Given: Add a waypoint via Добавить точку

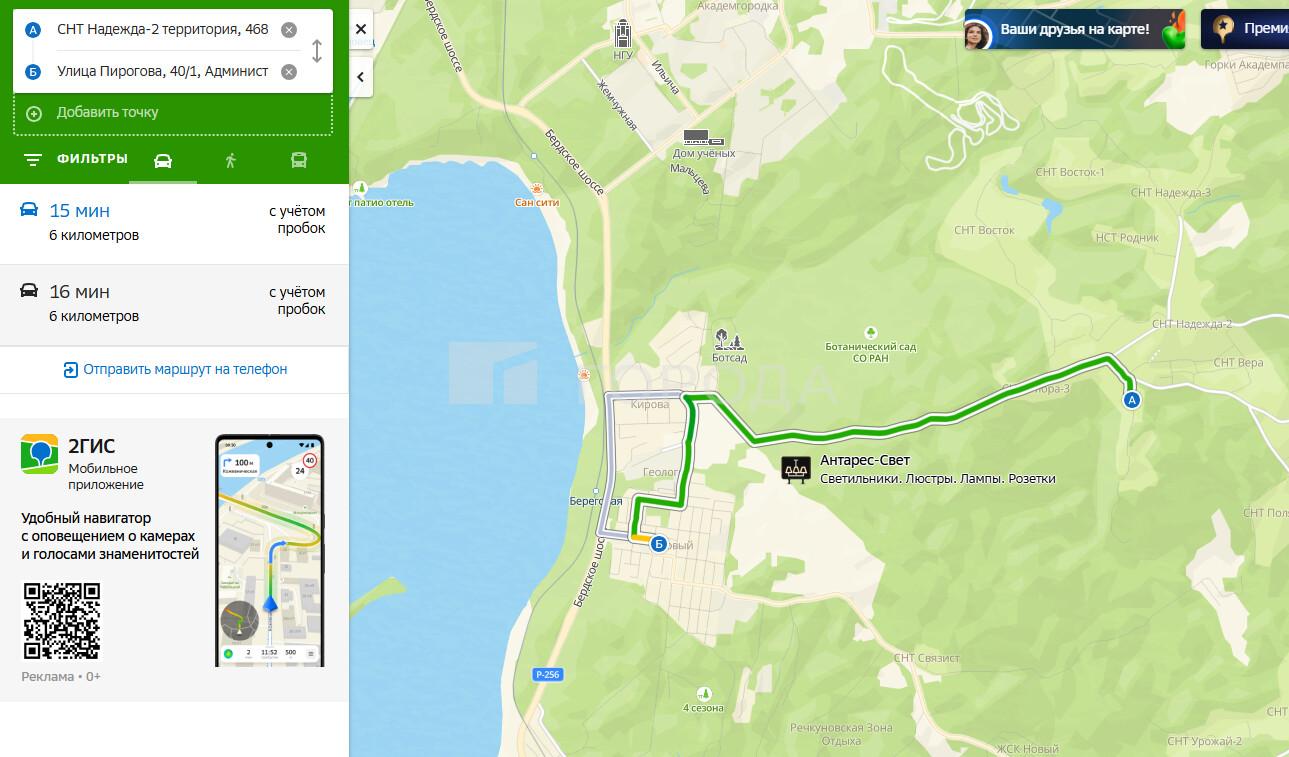Looking at the screenshot, I should coord(172,113).
